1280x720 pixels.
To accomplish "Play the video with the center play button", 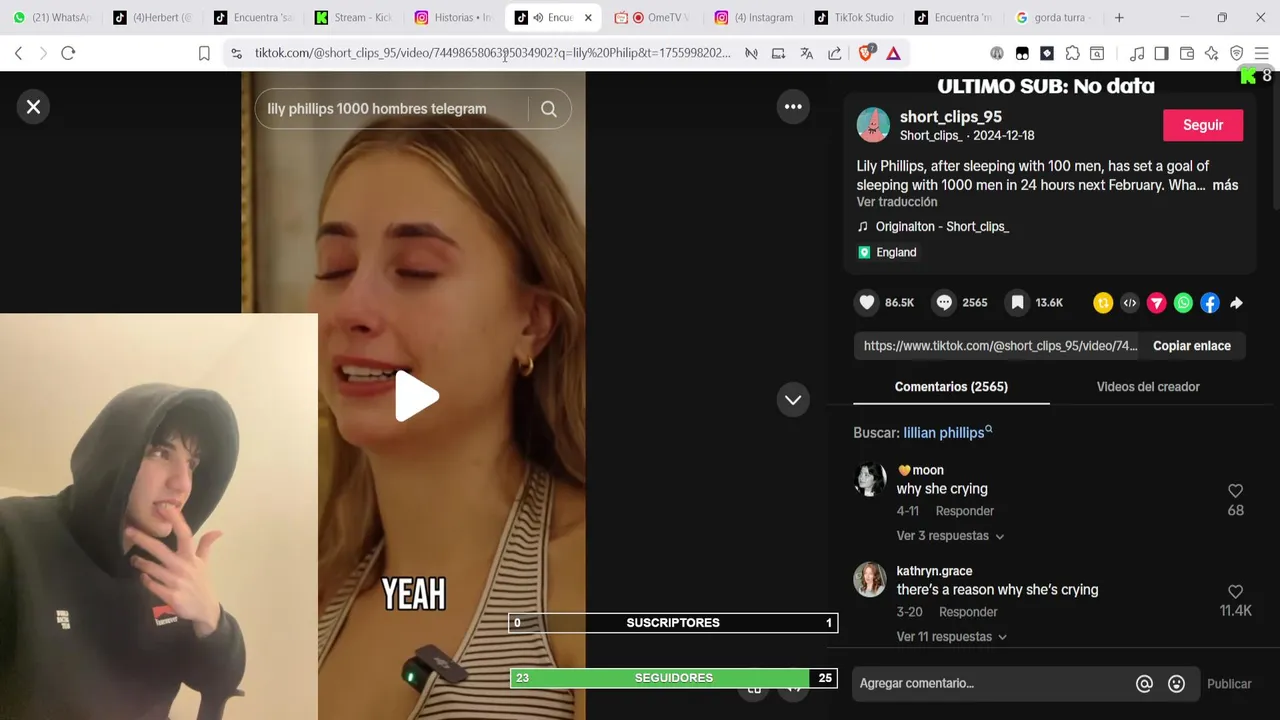I will (x=416, y=397).
